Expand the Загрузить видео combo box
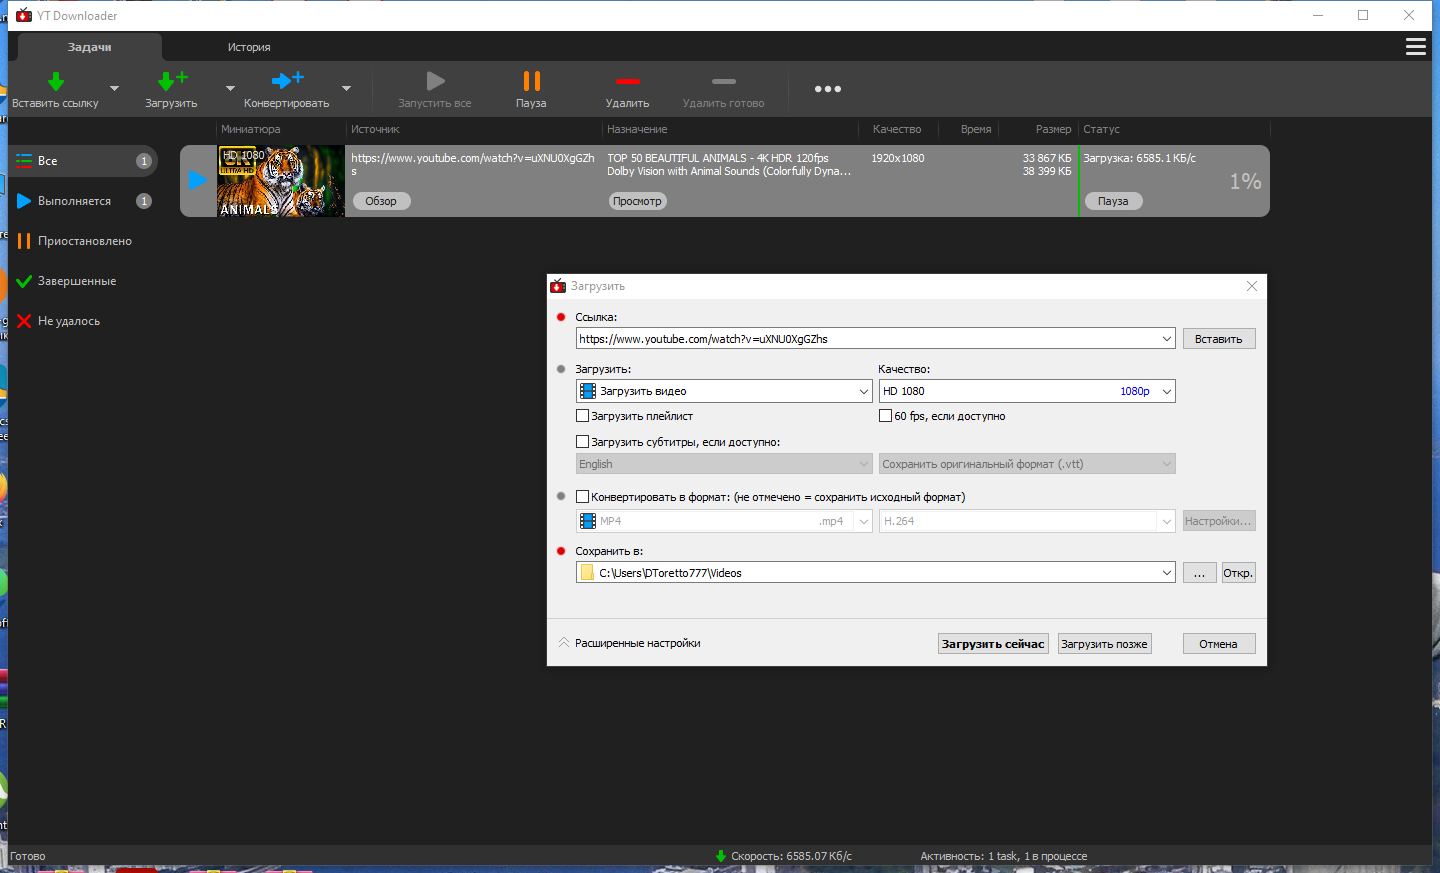 [x=724, y=391]
